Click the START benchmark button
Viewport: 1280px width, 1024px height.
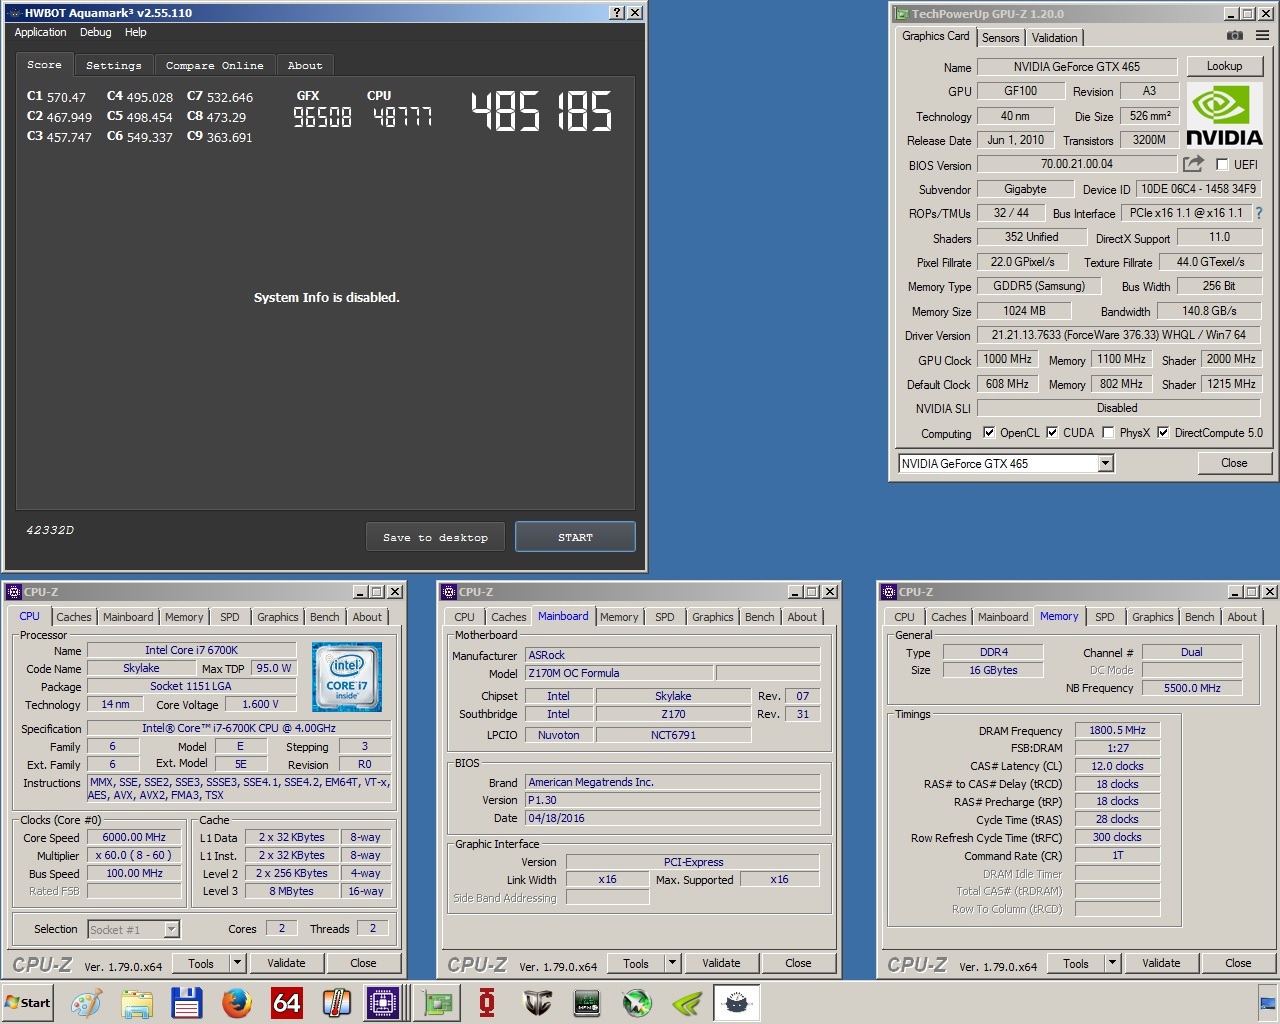575,537
